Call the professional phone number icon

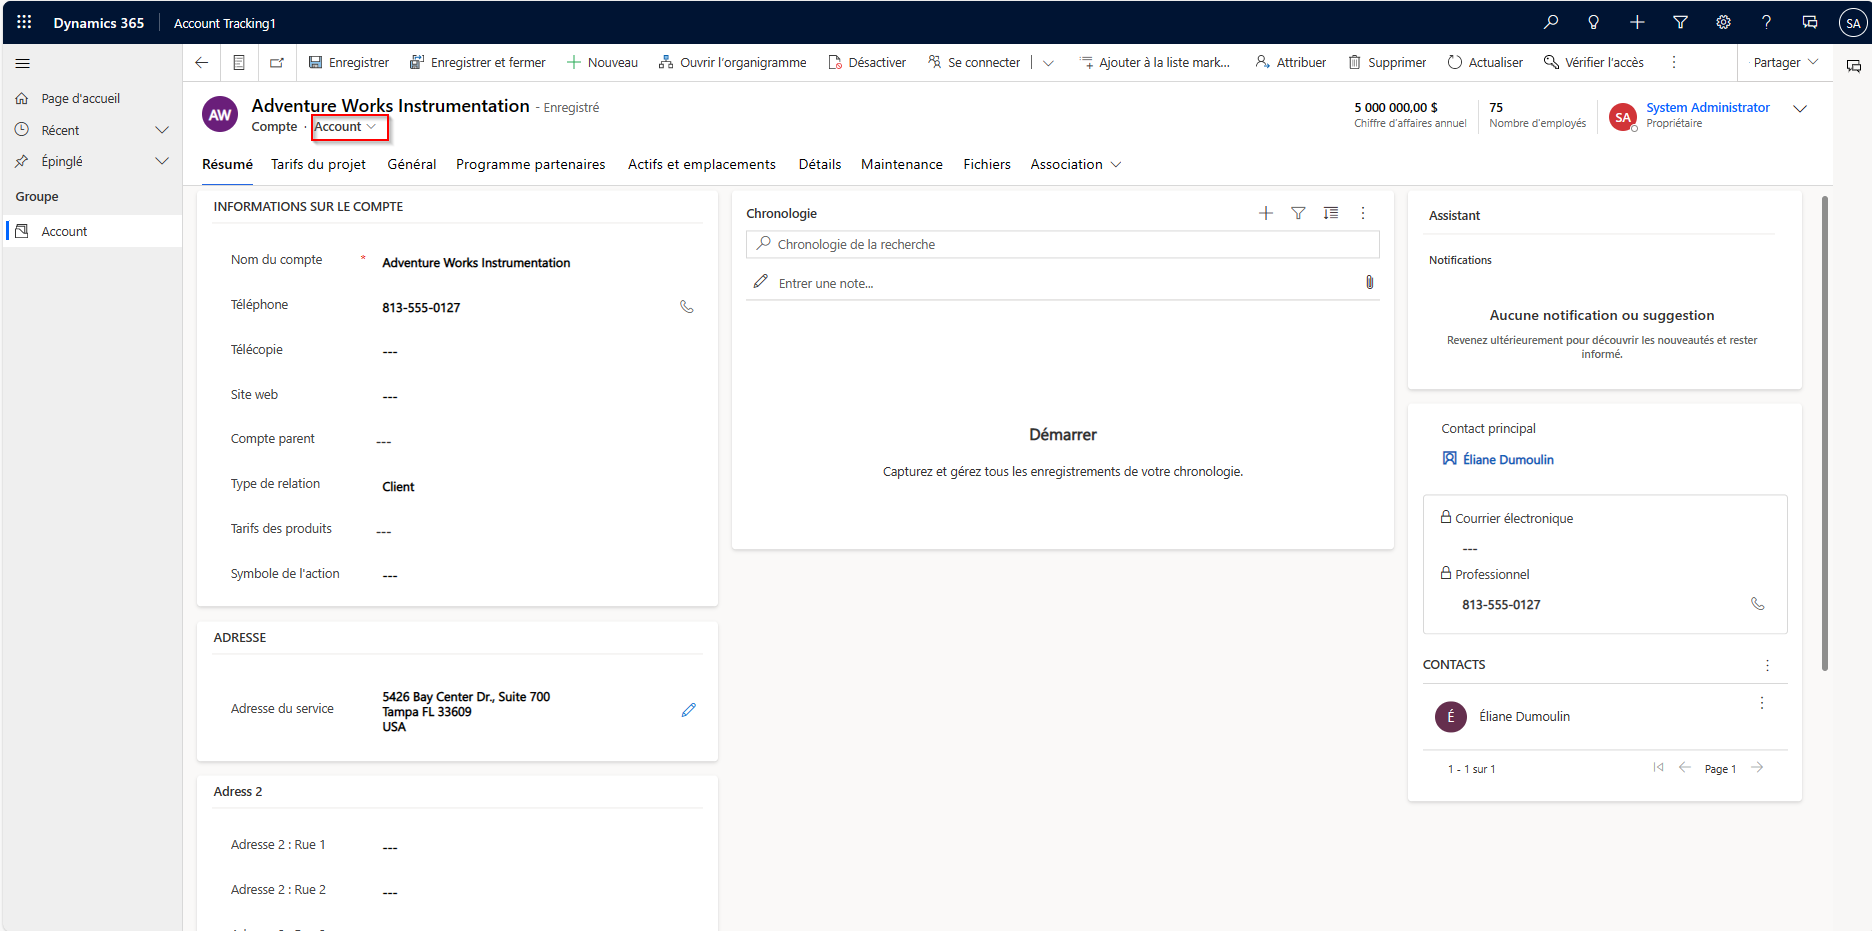1758,604
